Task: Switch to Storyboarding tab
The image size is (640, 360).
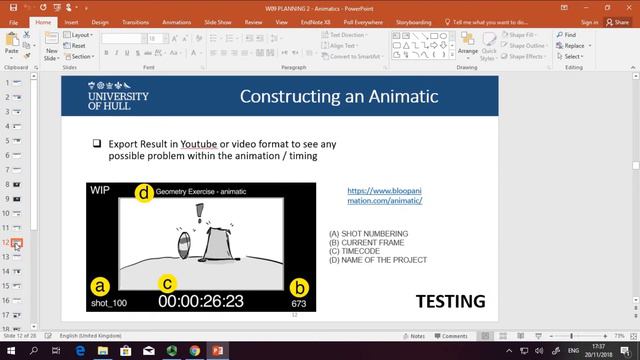Action: [413, 22]
